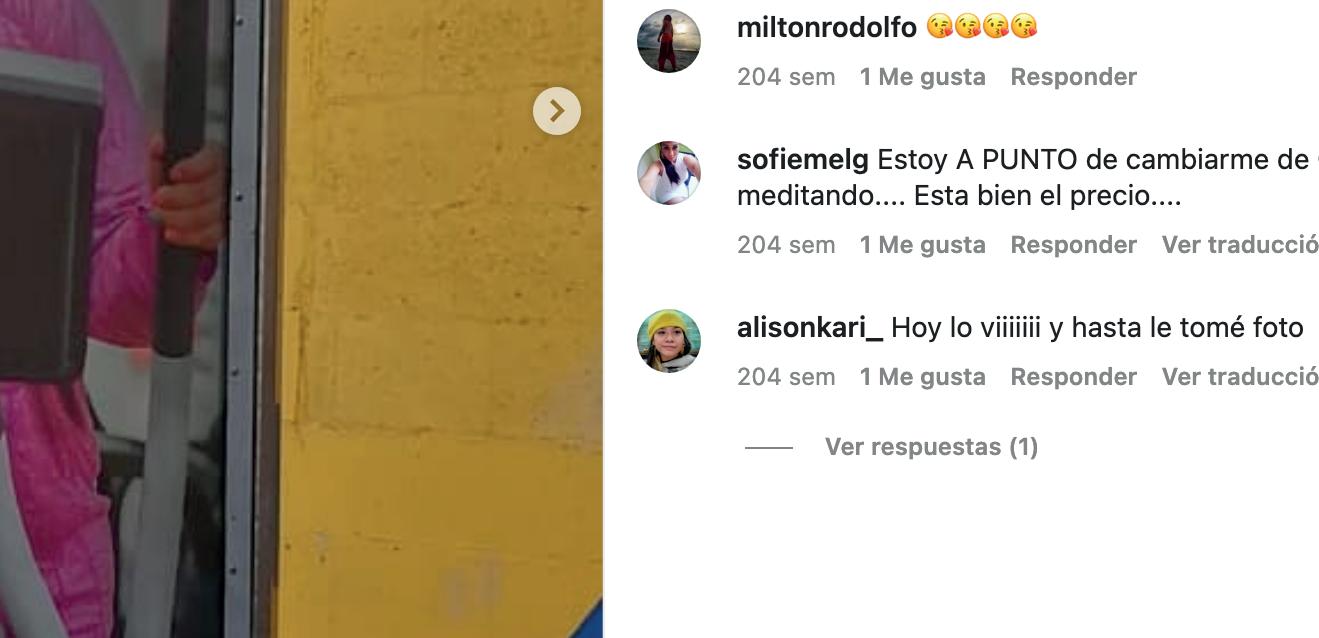Click the 204 sem timestamp on sofiemelg's comment
The width and height of the screenshot is (1319, 638).
(786, 245)
